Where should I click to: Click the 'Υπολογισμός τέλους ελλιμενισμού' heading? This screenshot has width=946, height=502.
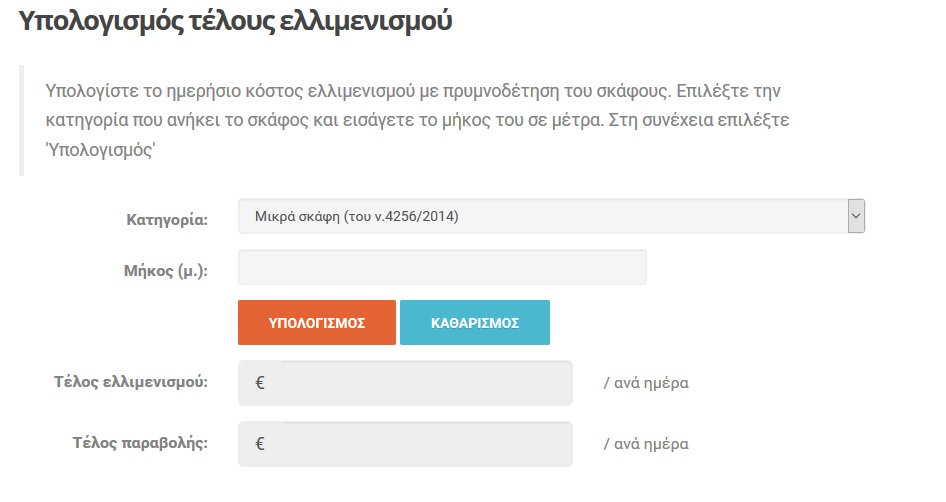coord(236,21)
